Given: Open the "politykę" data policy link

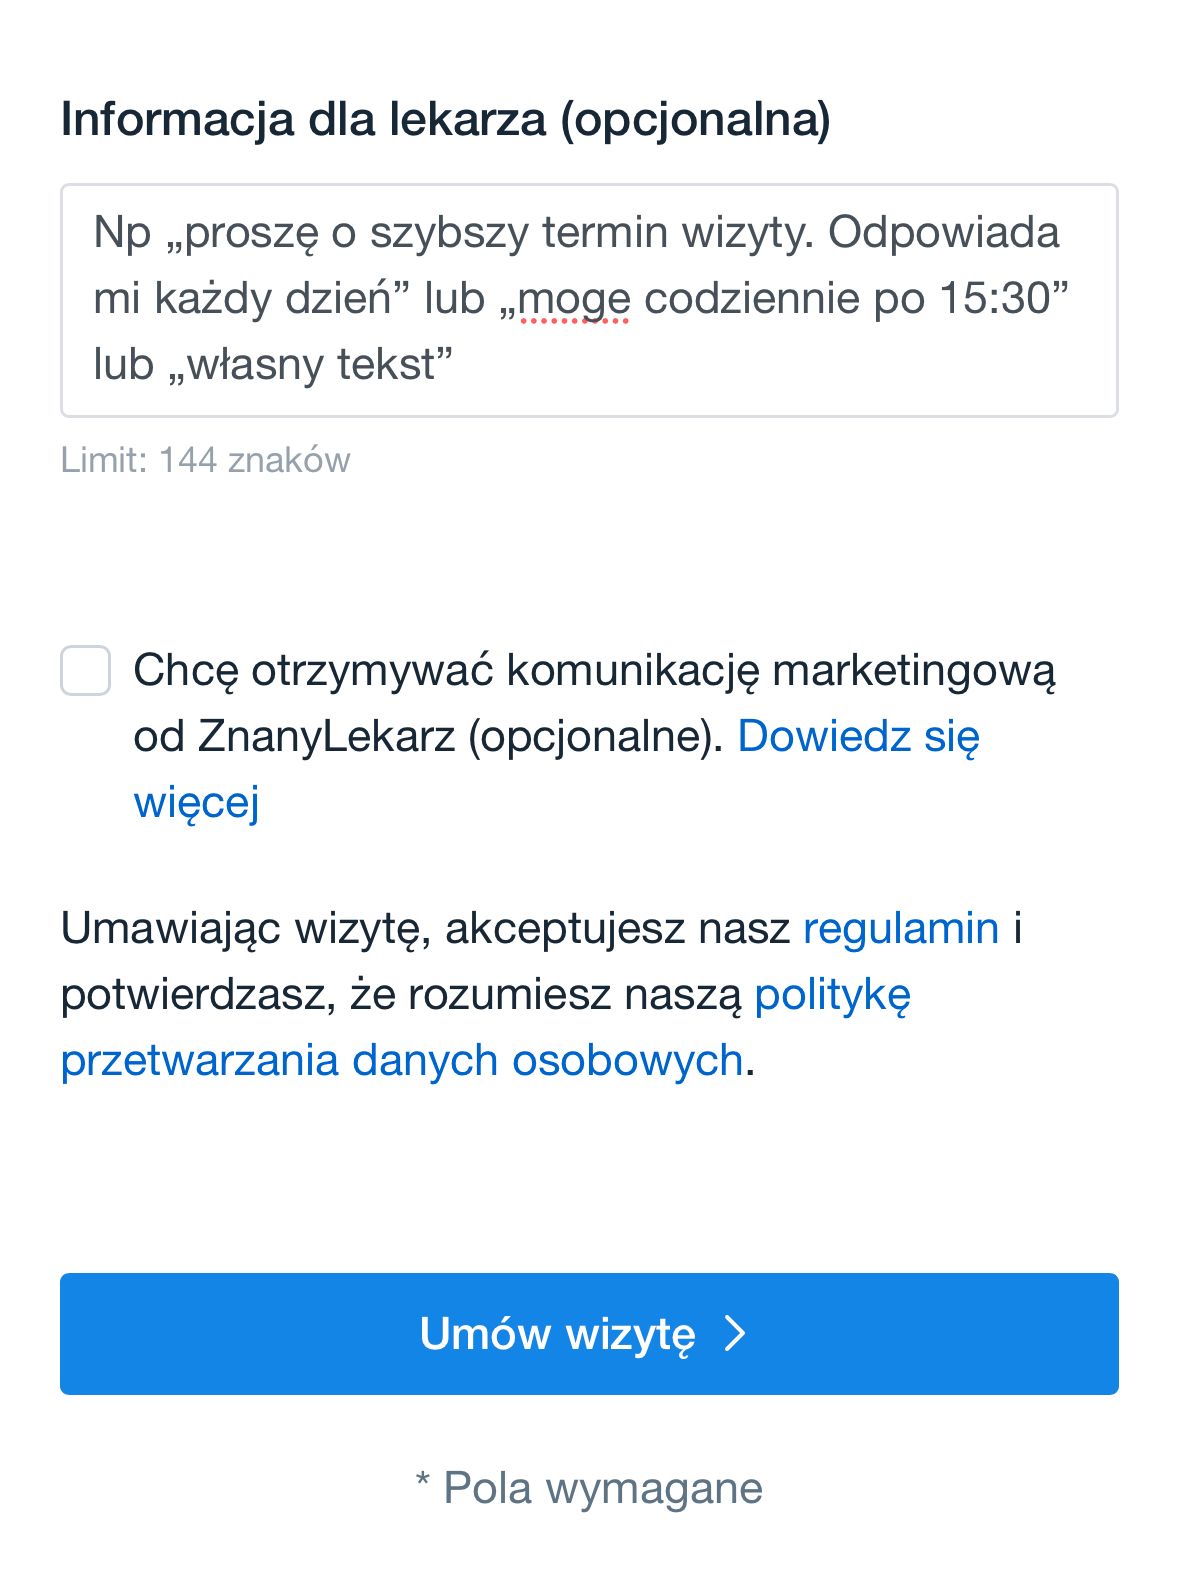Looking at the screenshot, I should tap(832, 994).
